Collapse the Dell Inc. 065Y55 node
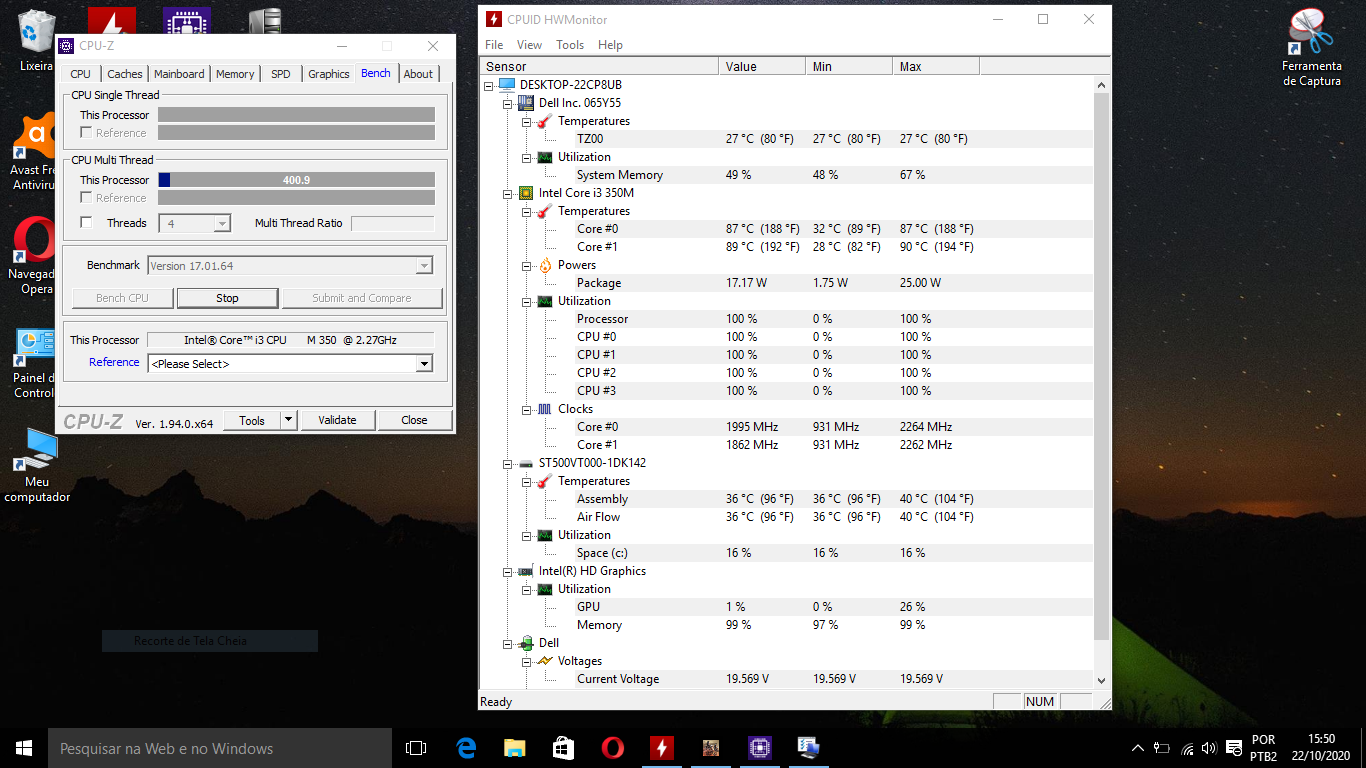 click(x=508, y=103)
